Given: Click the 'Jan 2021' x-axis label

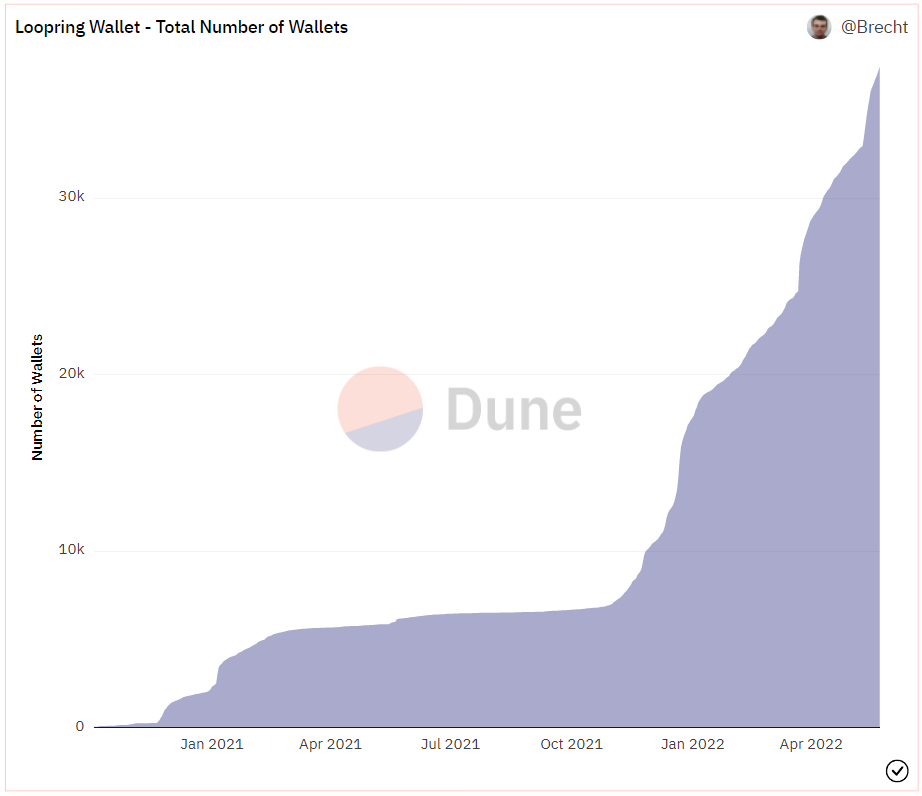Looking at the screenshot, I should point(212,744).
